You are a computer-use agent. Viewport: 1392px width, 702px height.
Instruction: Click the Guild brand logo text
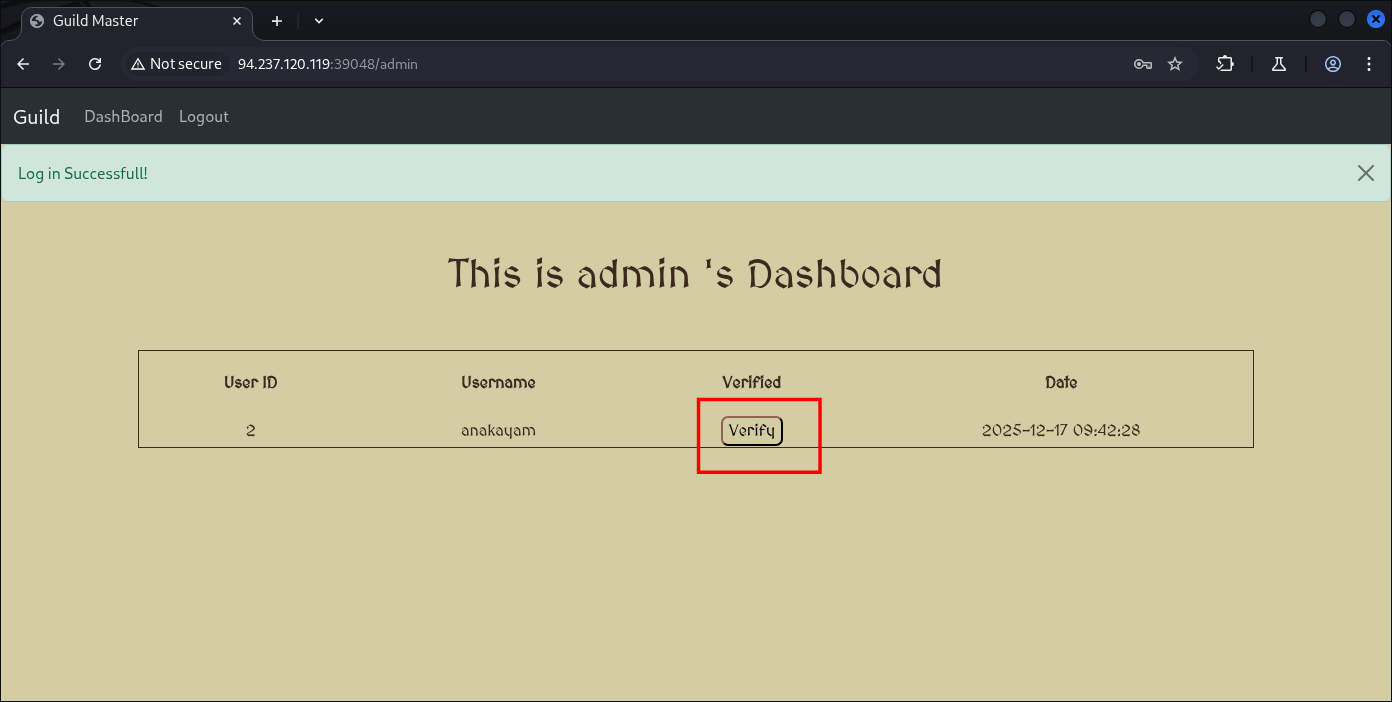click(x=37, y=117)
